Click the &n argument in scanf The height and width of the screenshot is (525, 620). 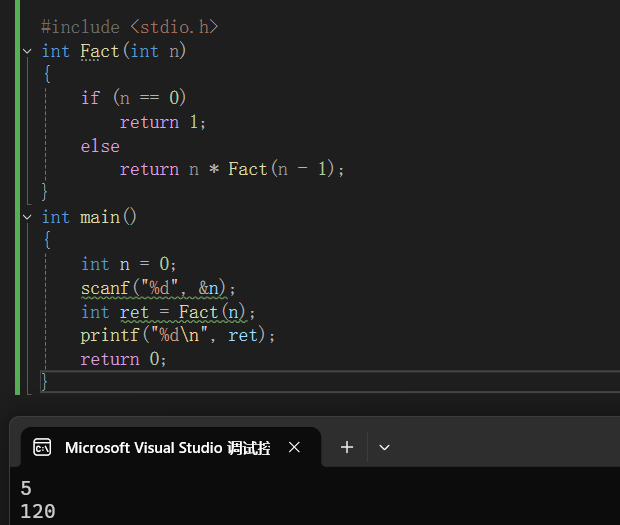click(x=208, y=288)
